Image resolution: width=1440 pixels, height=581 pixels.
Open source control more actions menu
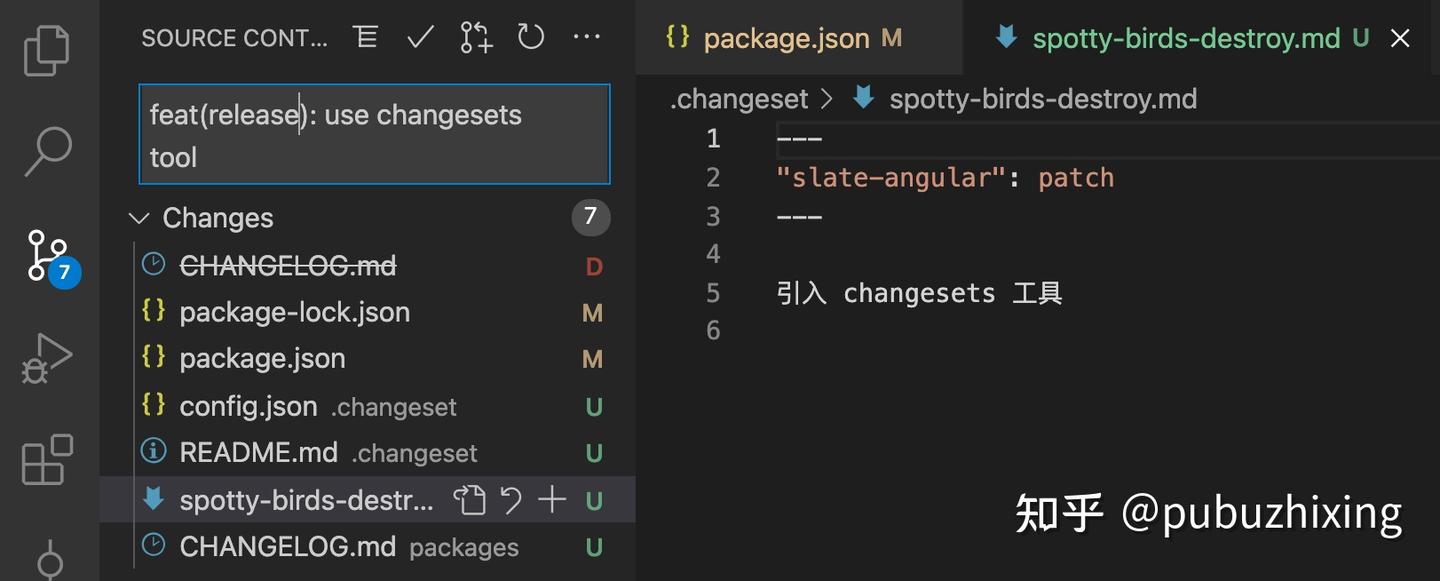(586, 38)
